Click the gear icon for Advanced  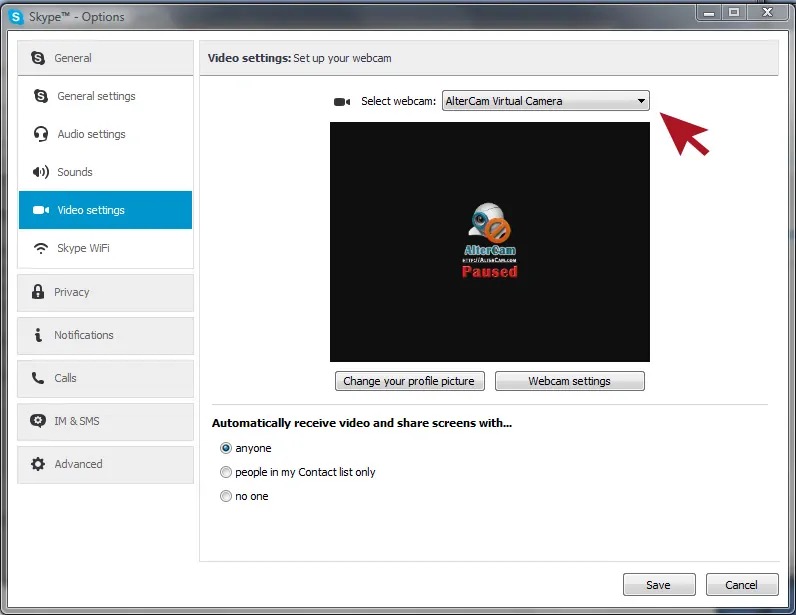(38, 464)
